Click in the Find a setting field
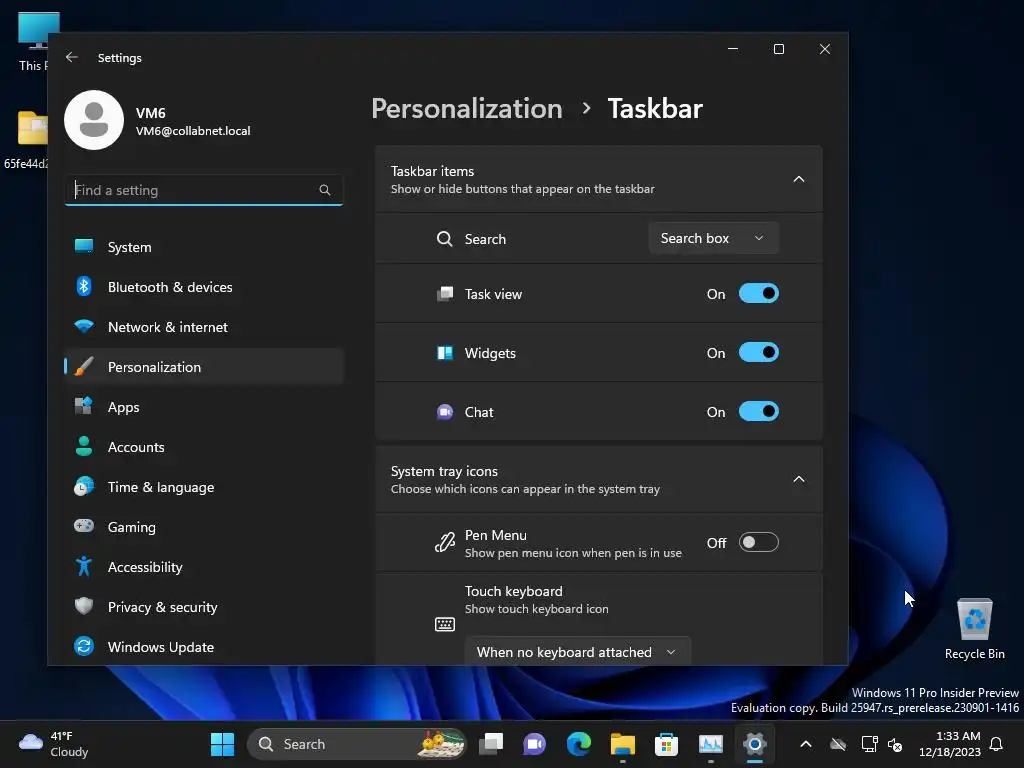Viewport: 1024px width, 768px height. [x=204, y=190]
